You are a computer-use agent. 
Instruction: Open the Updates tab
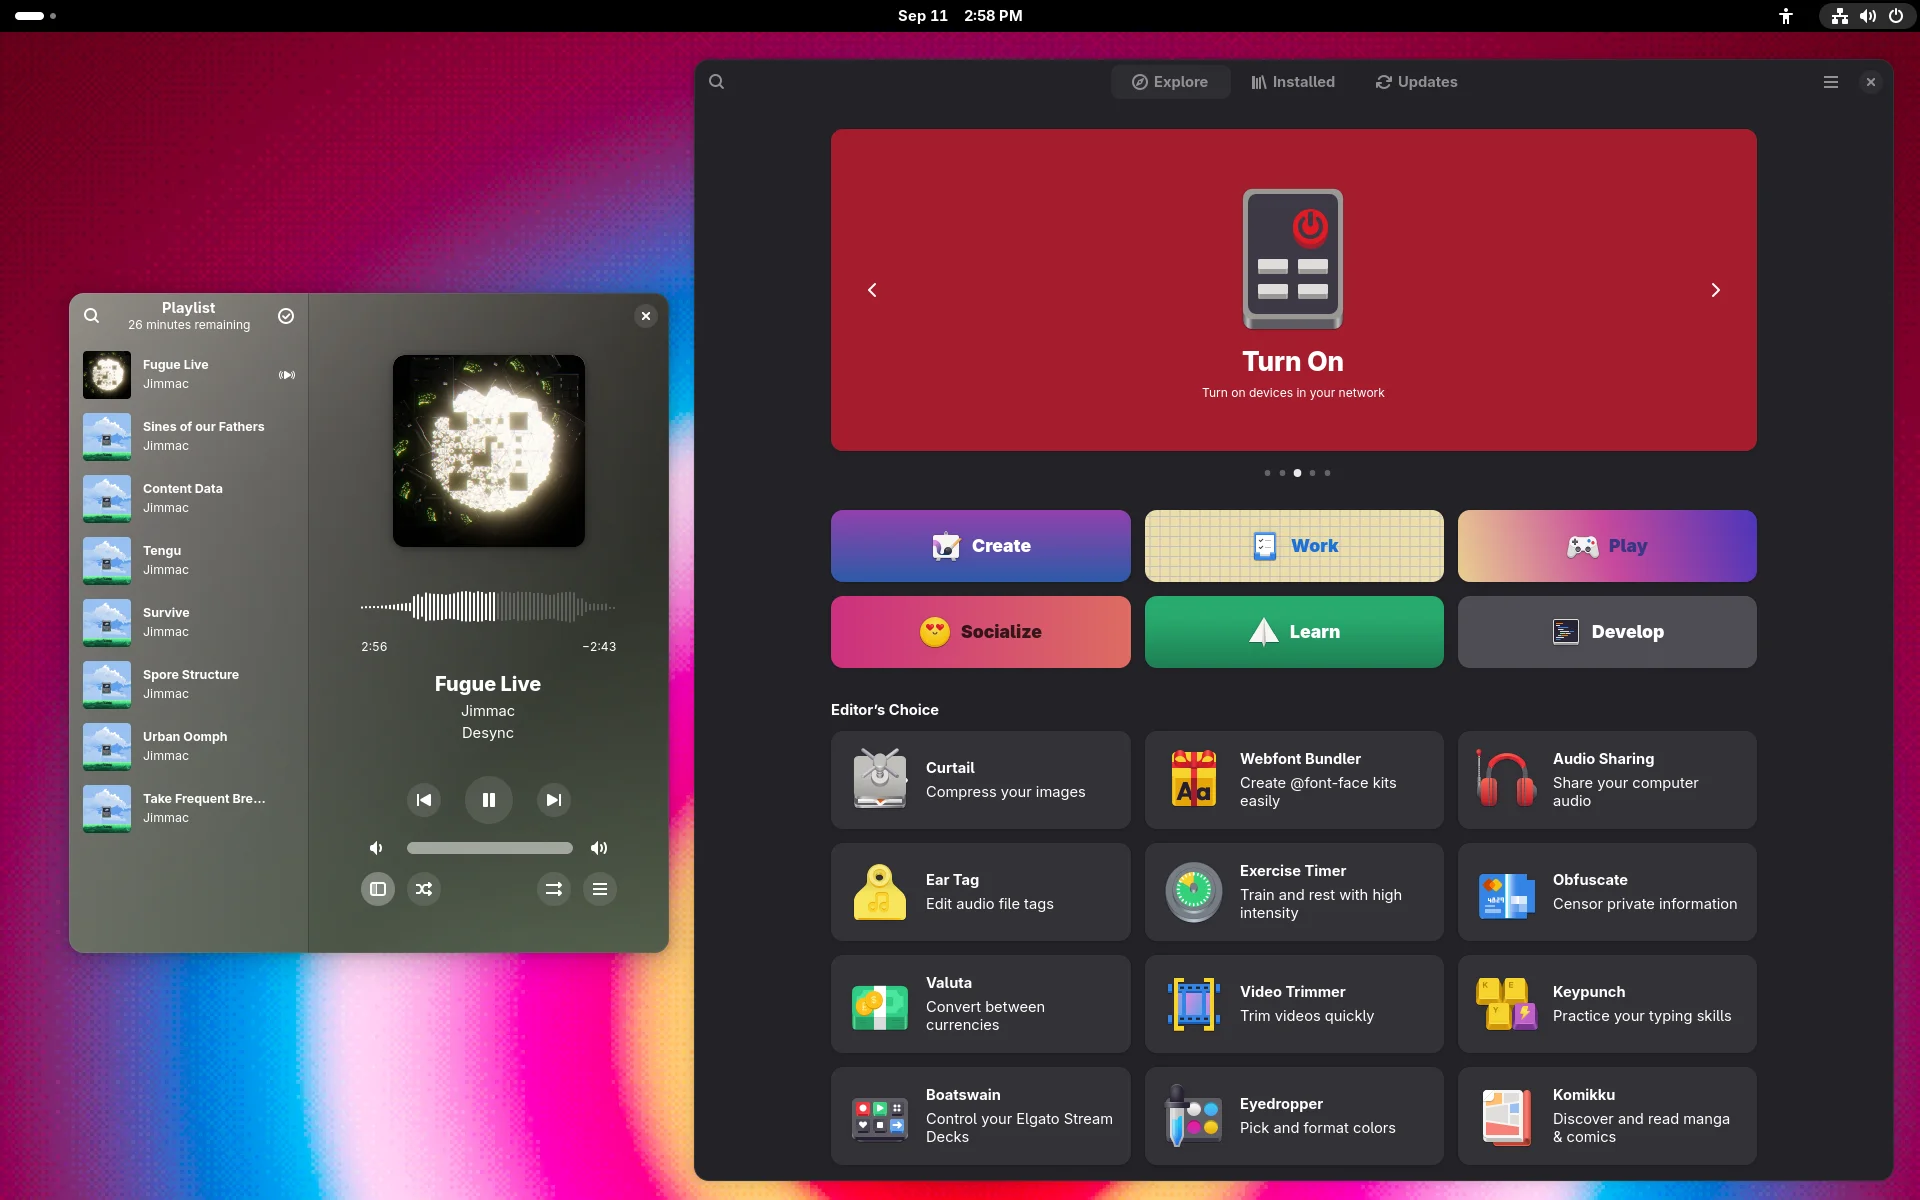tap(1415, 81)
